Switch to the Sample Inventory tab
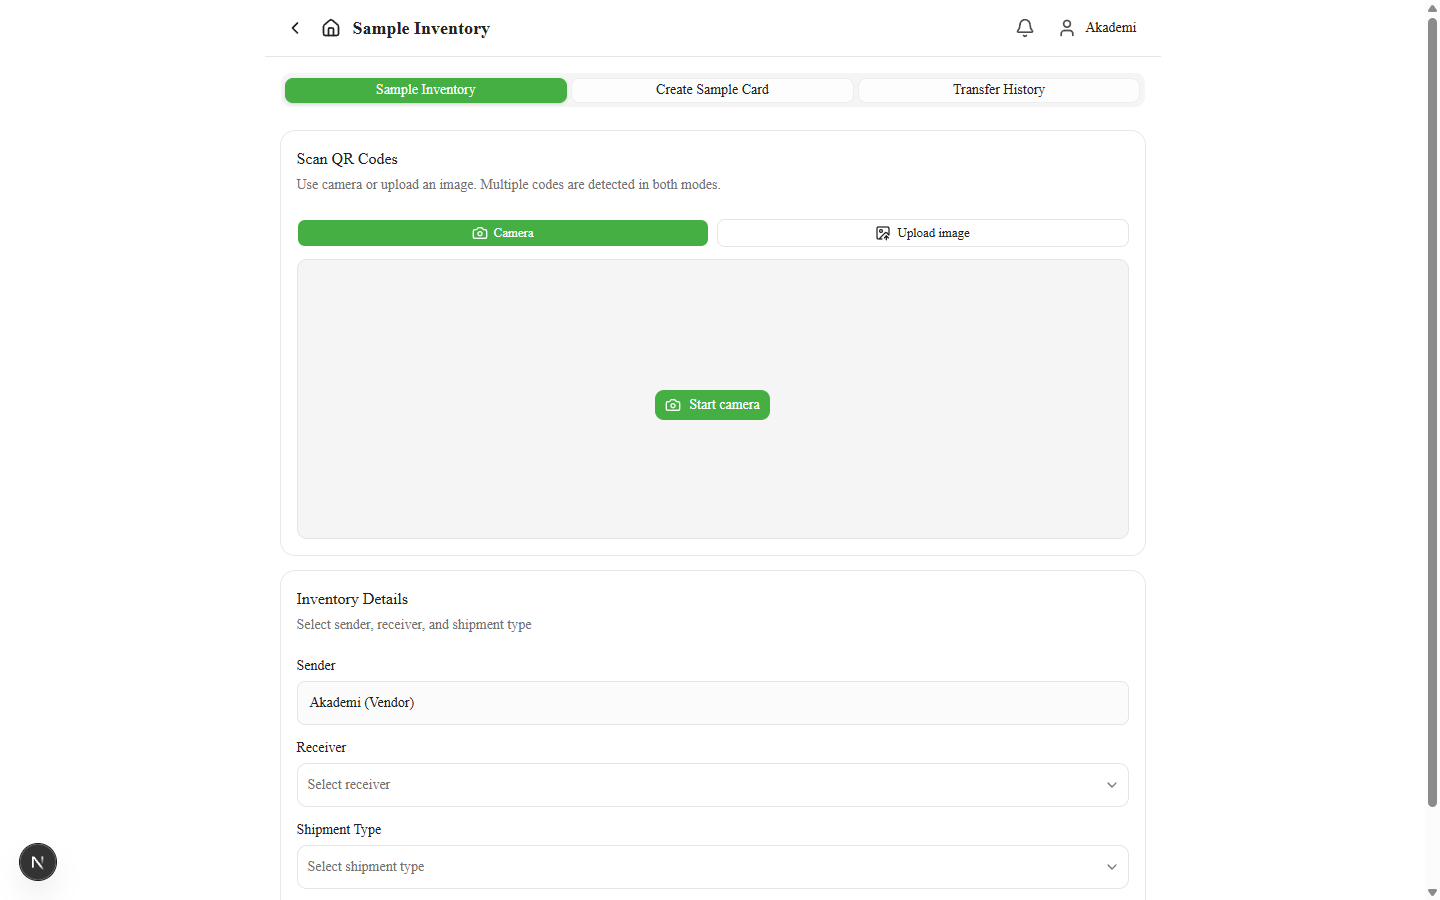This screenshot has width=1440, height=900. (426, 90)
